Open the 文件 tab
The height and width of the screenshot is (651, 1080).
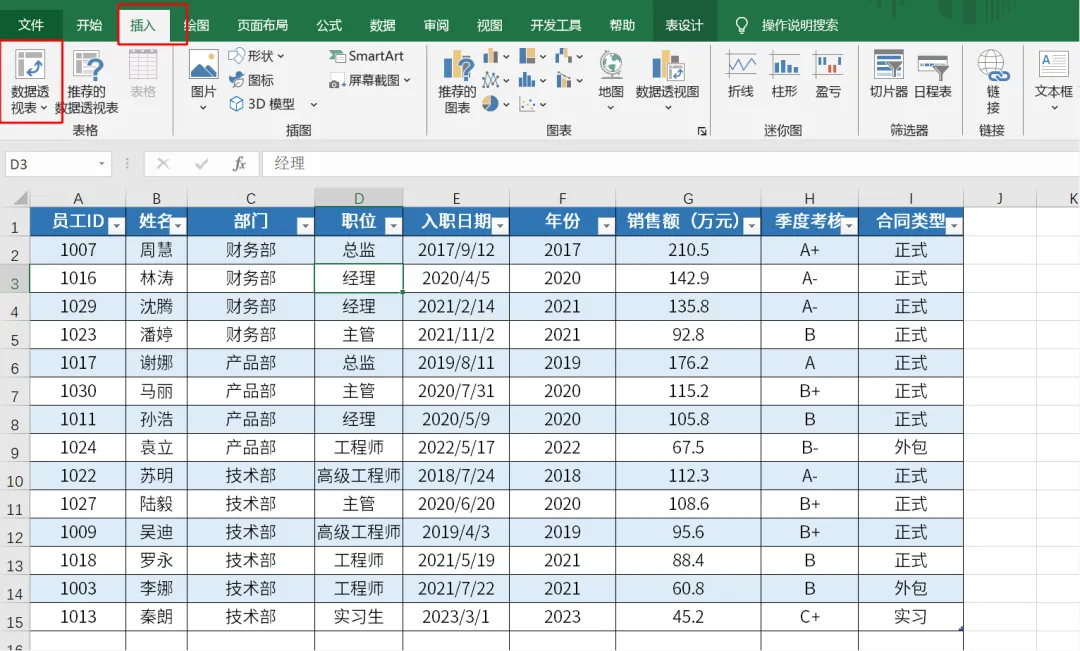(30, 25)
